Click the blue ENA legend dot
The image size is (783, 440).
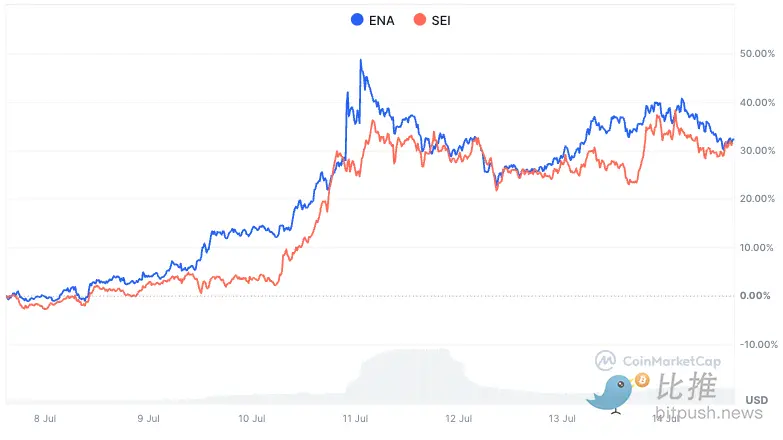pos(357,19)
